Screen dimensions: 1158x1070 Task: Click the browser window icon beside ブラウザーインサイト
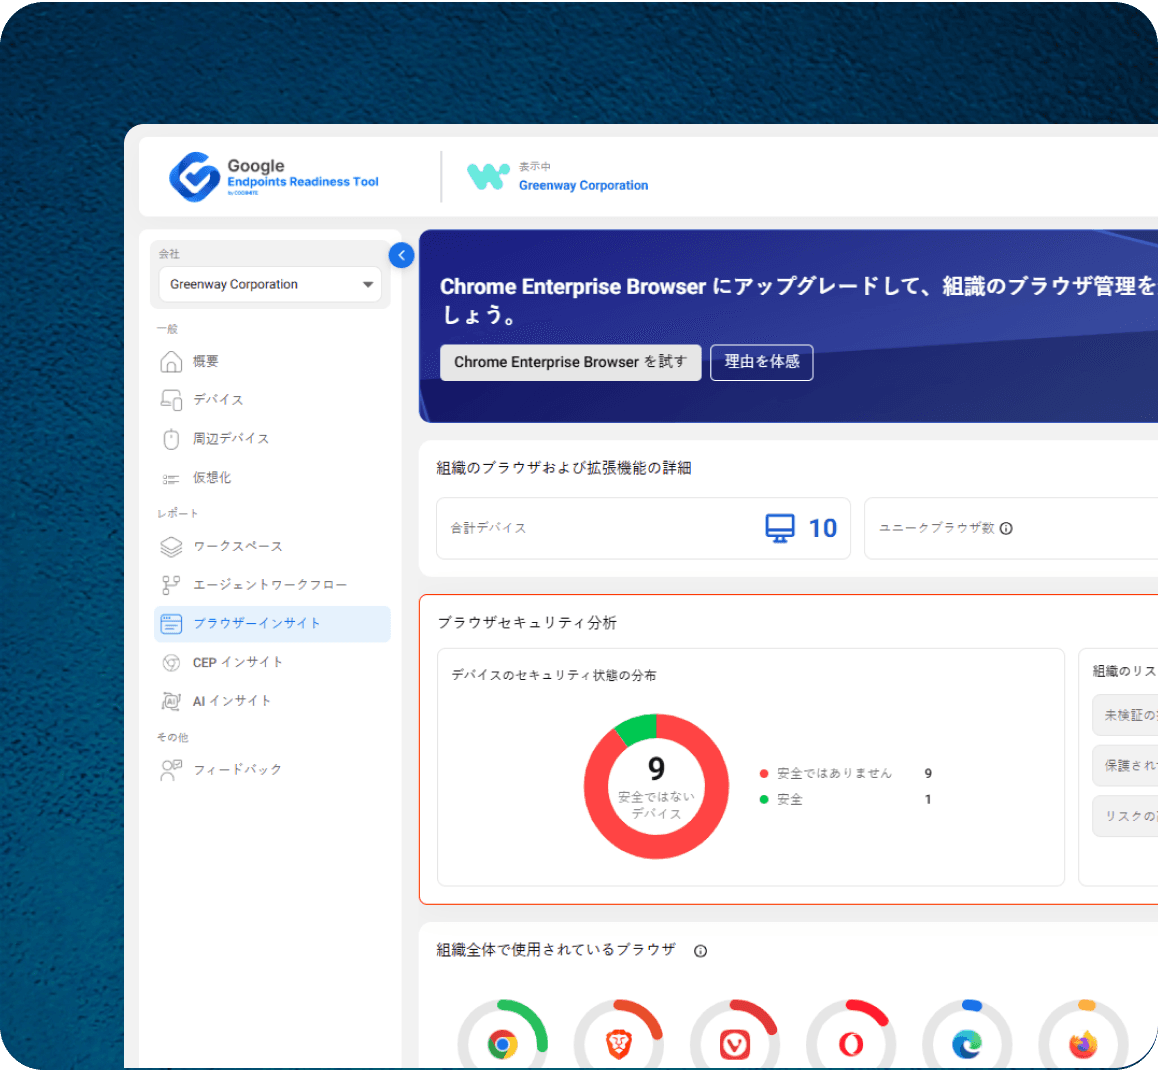171,624
